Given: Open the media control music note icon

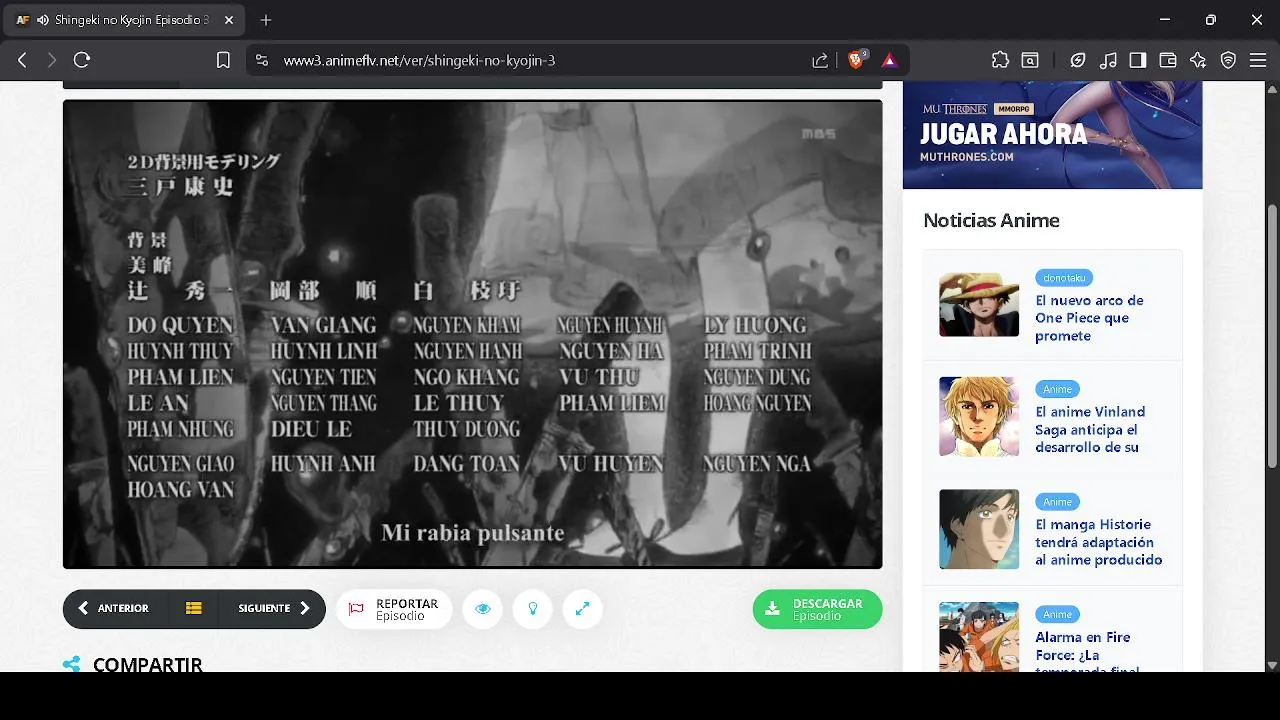Looking at the screenshot, I should (x=1108, y=60).
